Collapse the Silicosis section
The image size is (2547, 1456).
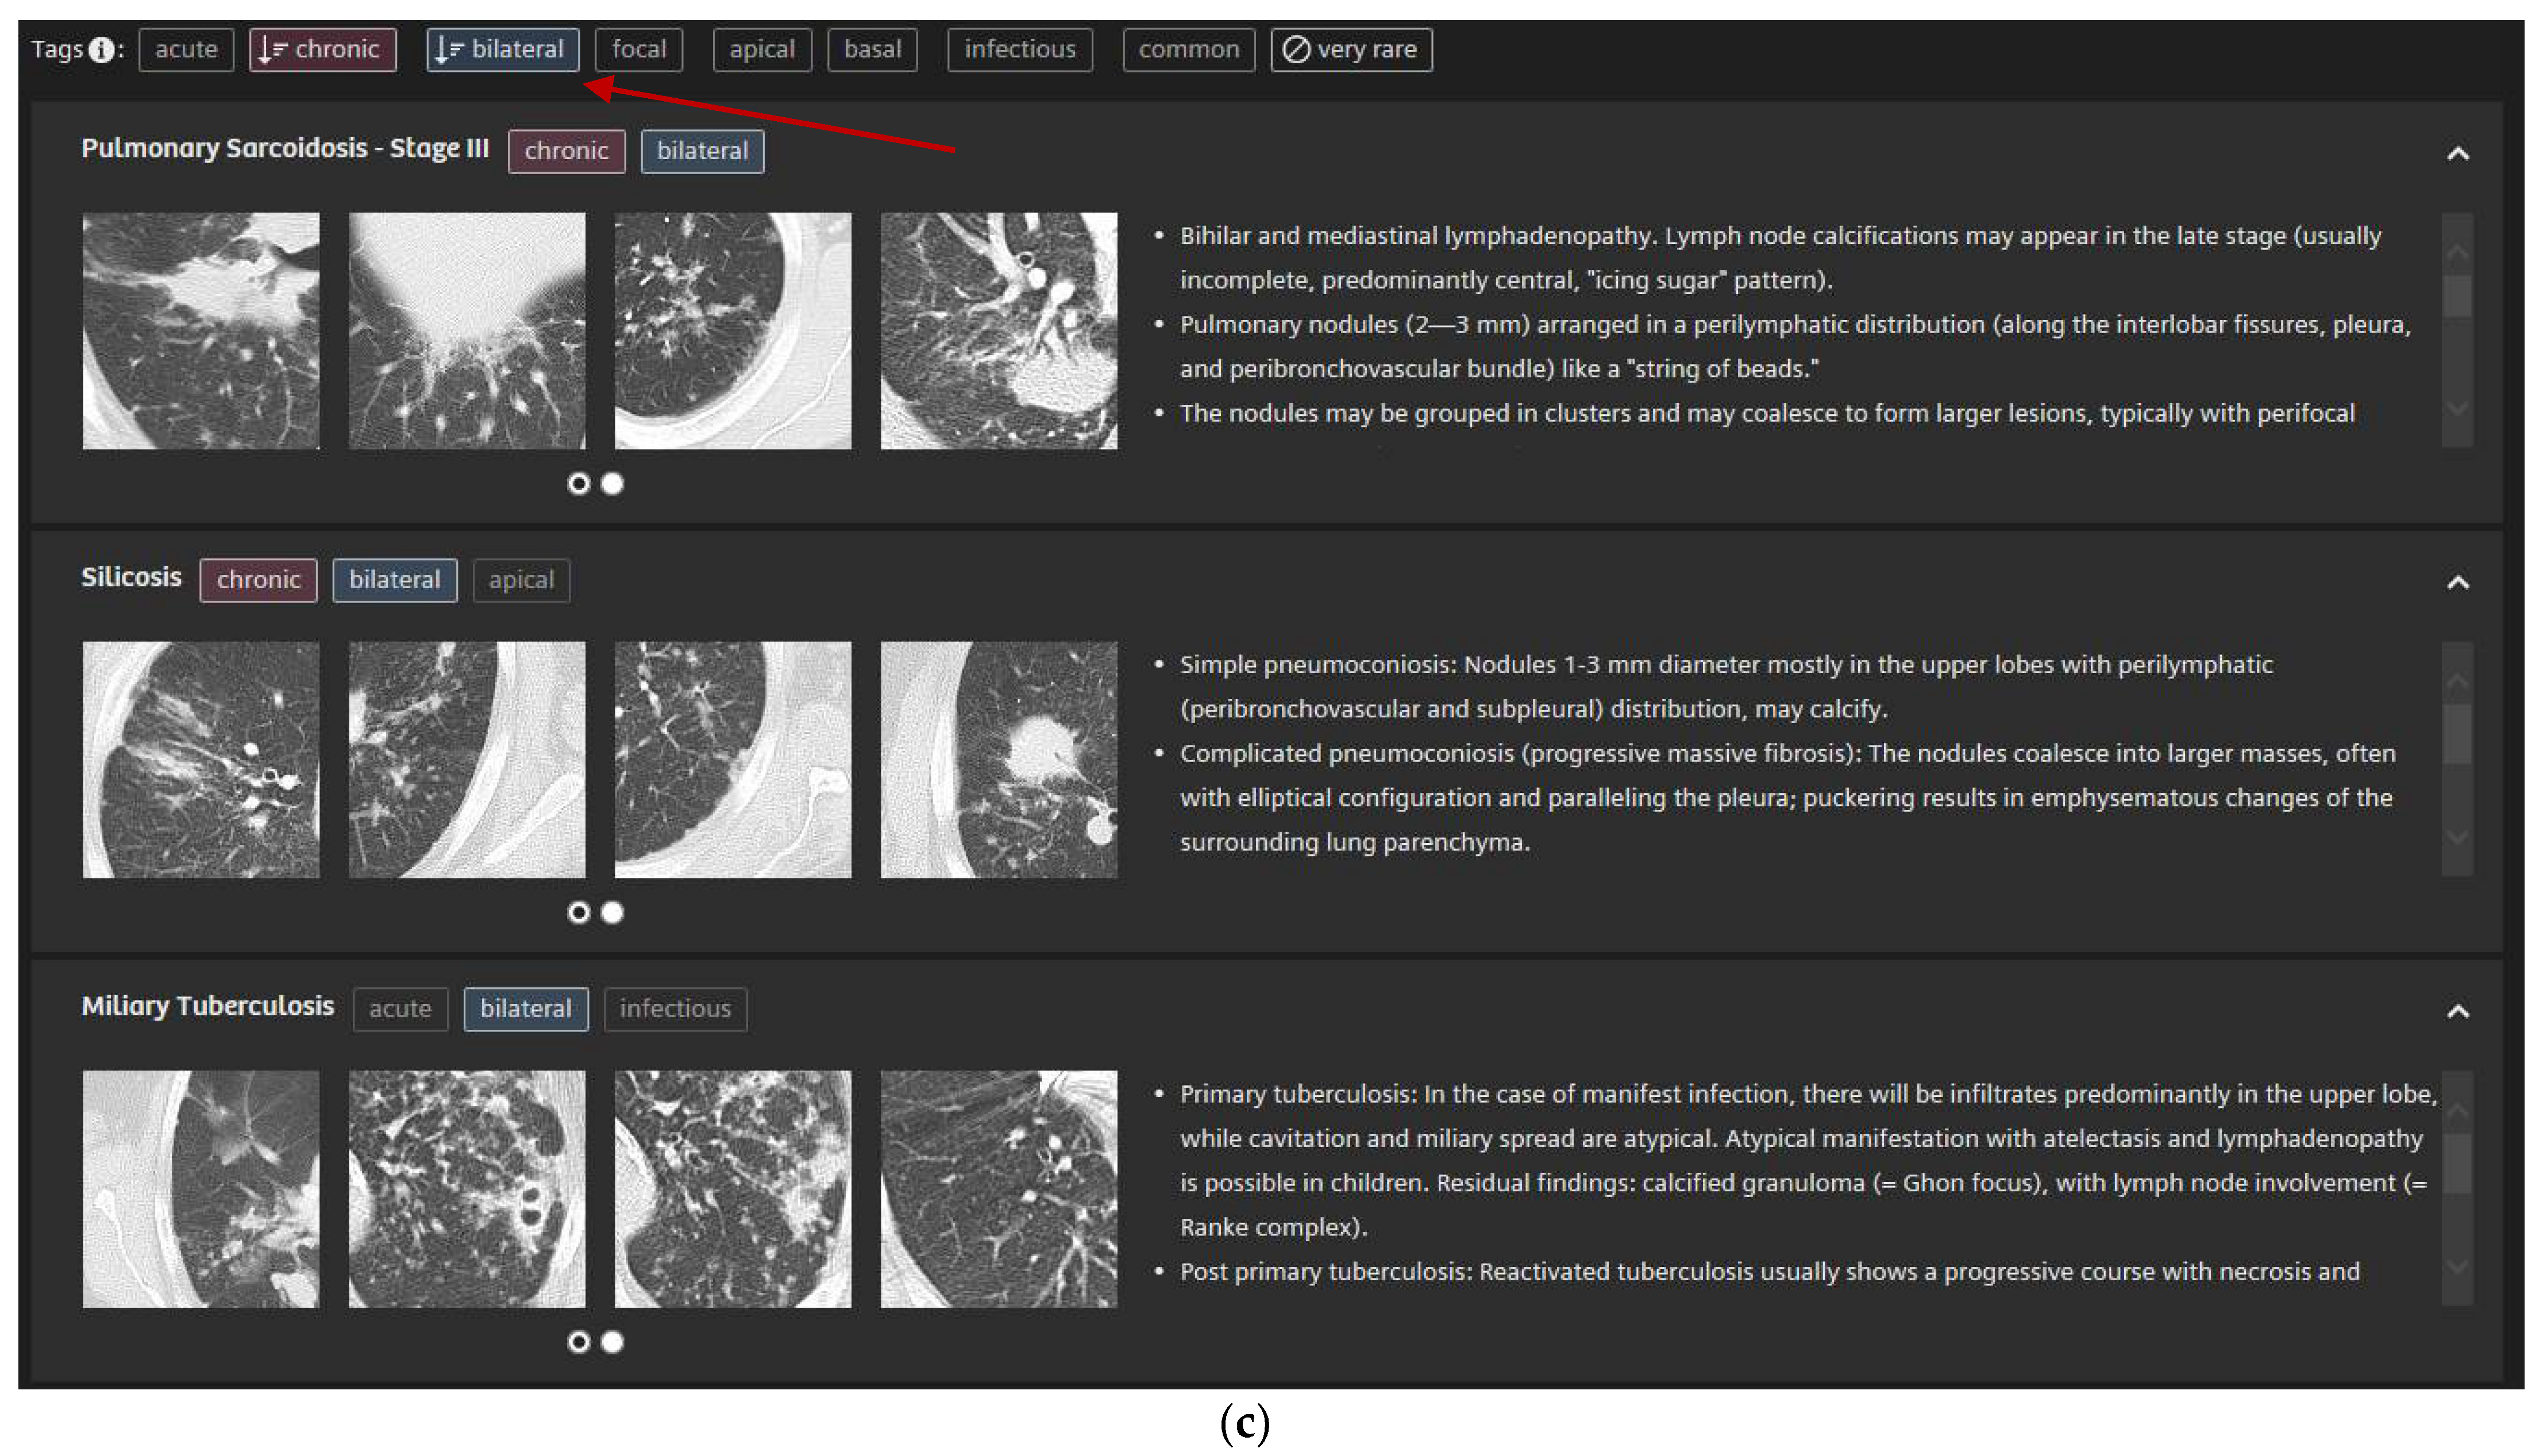point(2457,582)
